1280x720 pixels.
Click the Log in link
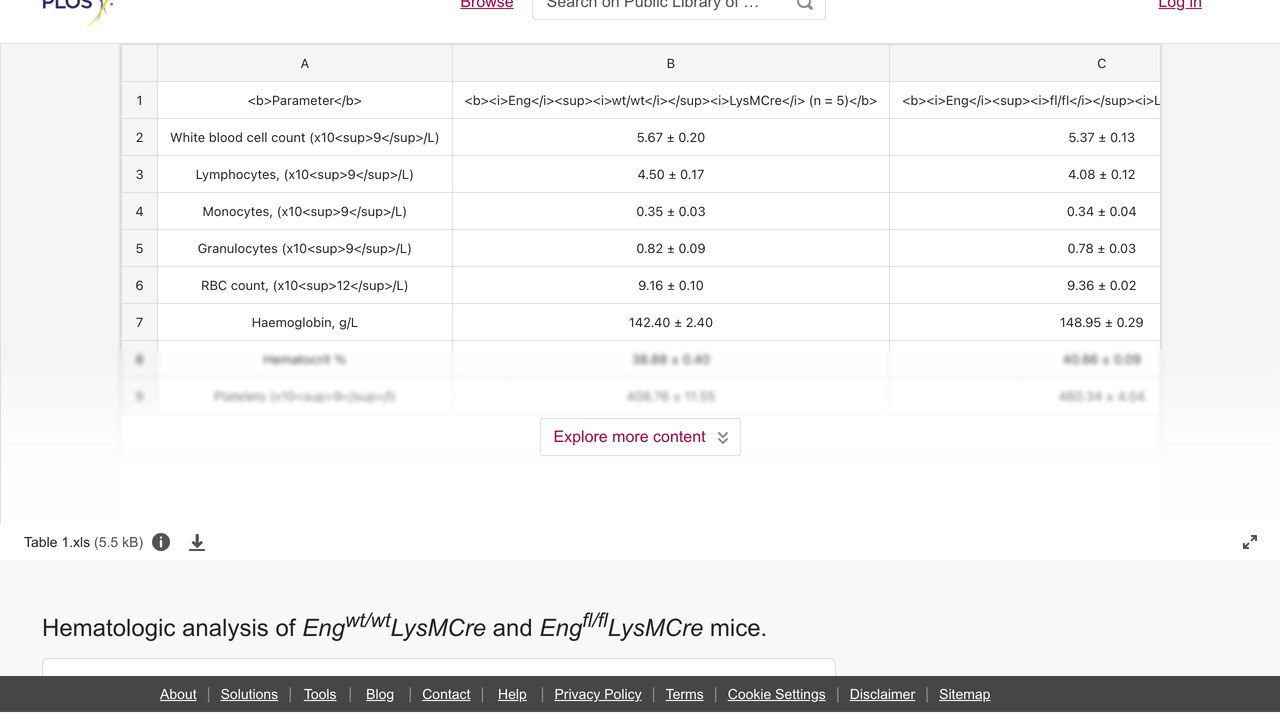1180,5
